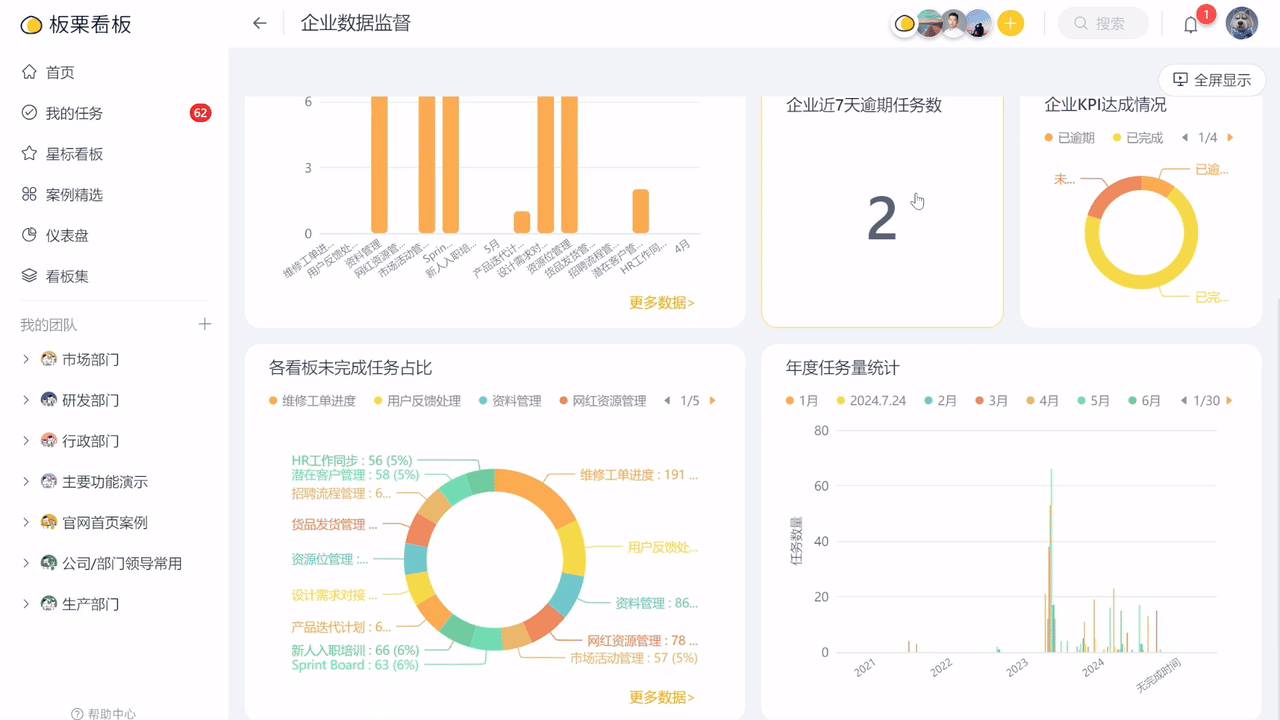Click 更多数据 under the donut chart
This screenshot has width=1280, height=720.
(662, 697)
